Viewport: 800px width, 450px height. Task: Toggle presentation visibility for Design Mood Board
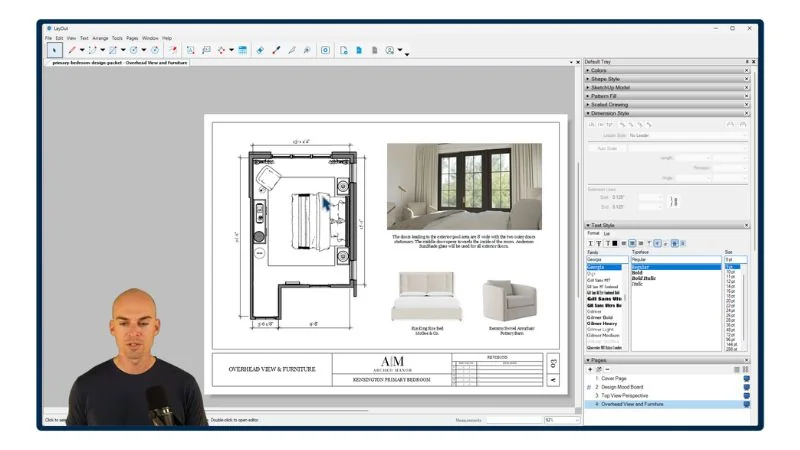[x=746, y=387]
